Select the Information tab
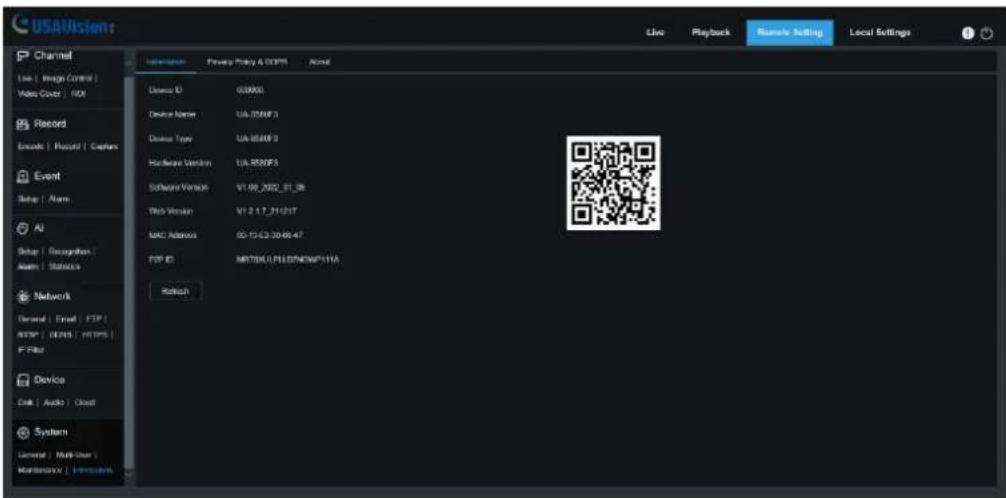Image resolution: width=1006 pixels, height=498 pixels. (166, 62)
